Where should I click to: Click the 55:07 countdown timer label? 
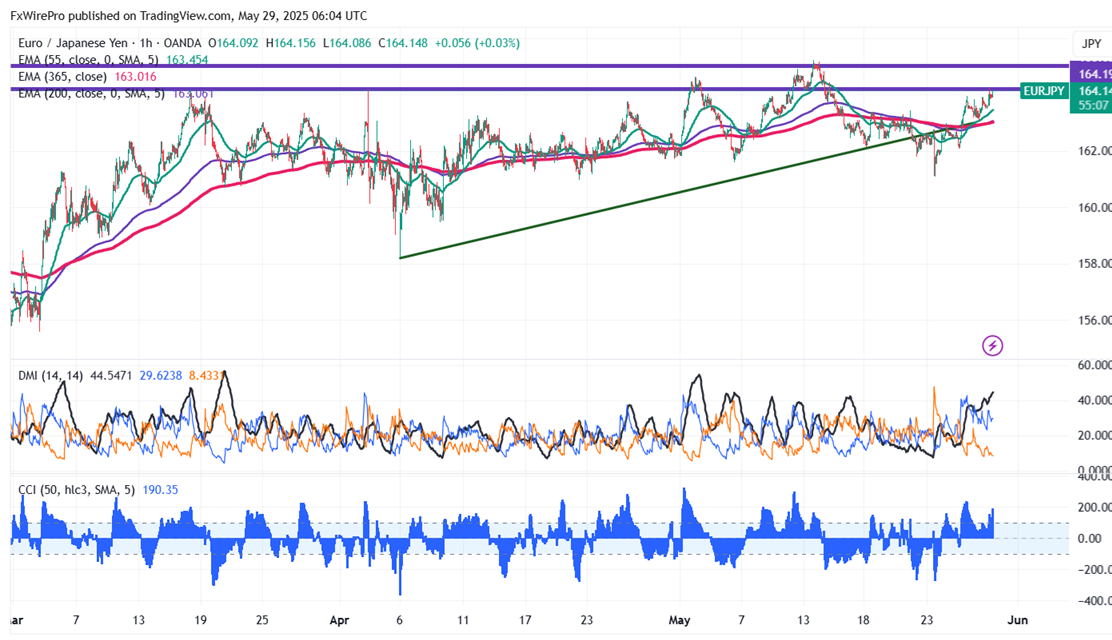coord(1091,105)
